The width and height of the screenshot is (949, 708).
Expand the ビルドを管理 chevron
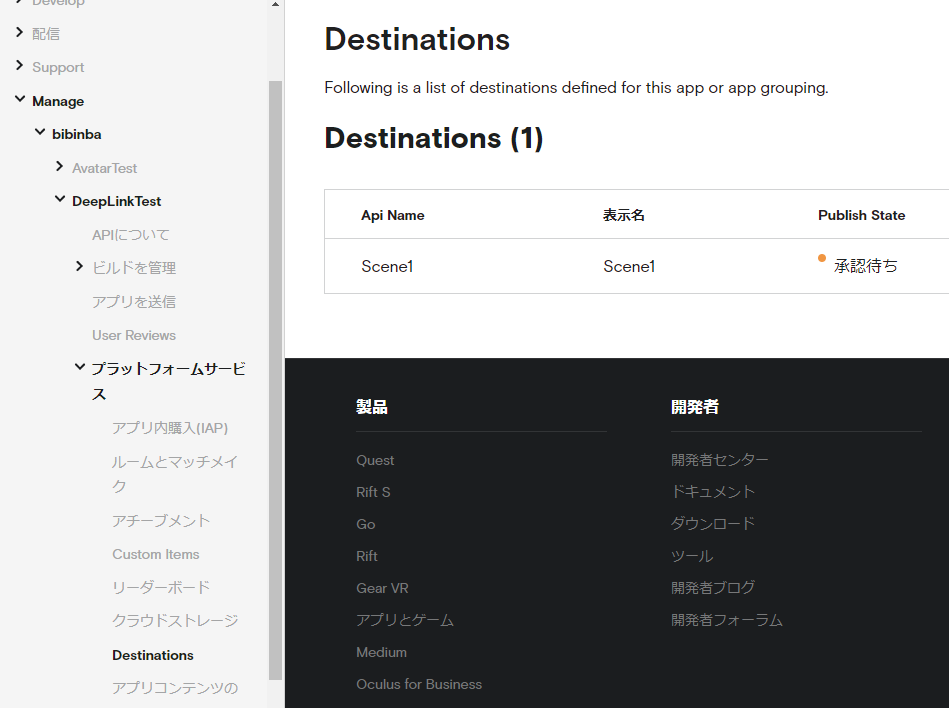[79, 266]
